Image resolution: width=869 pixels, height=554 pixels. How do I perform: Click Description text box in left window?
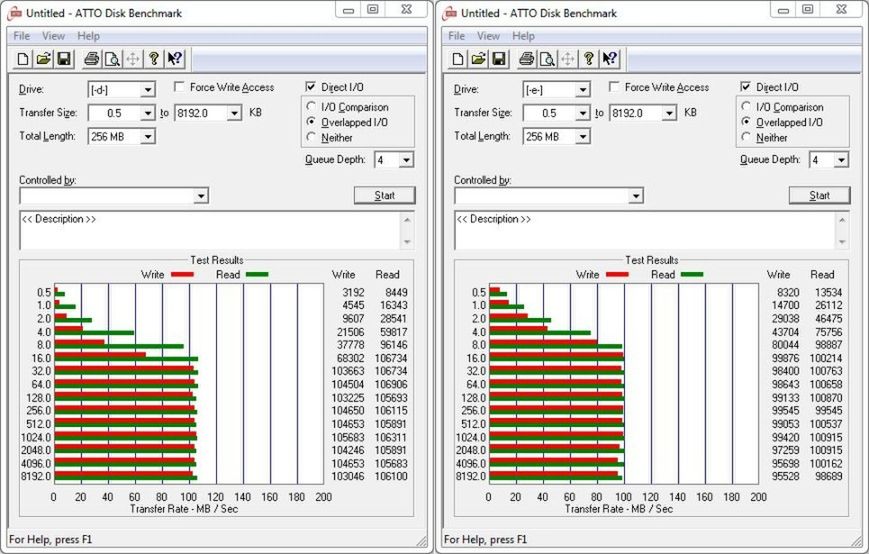[x=211, y=230]
